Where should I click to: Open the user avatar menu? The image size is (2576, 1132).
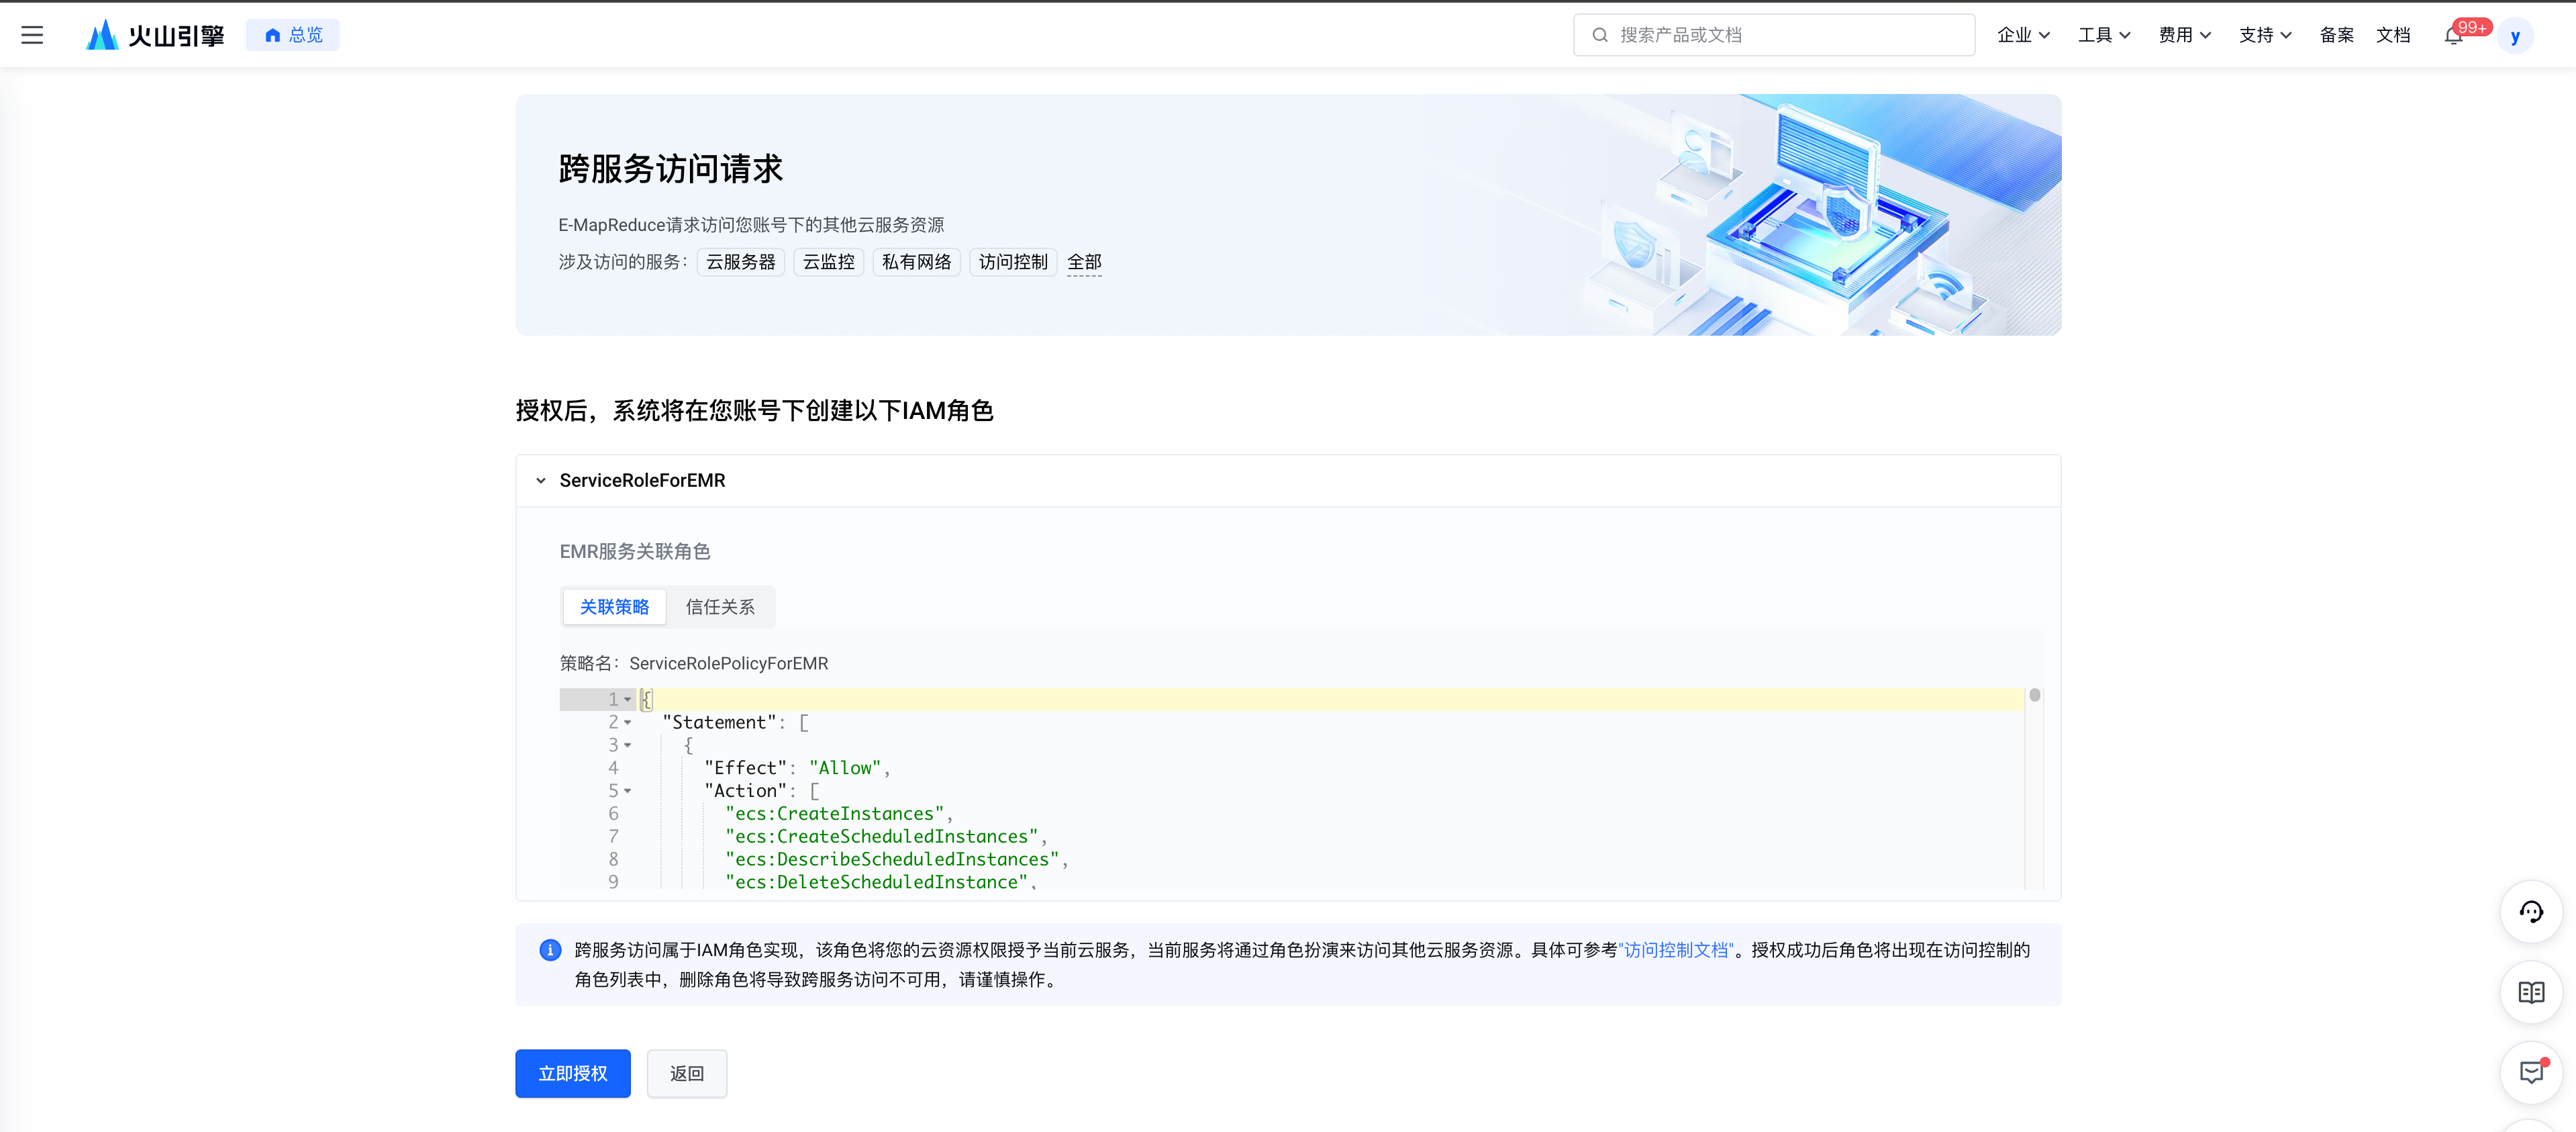pyautogui.click(x=2515, y=36)
